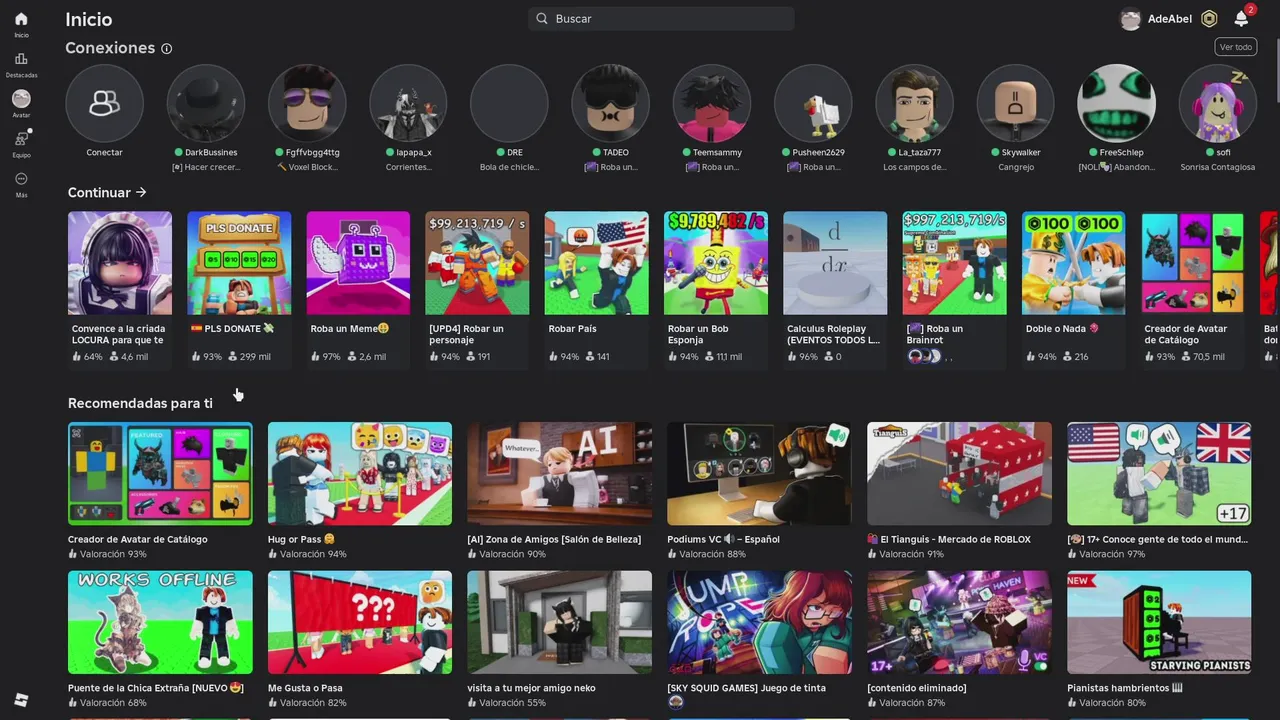The width and height of the screenshot is (1280, 720).
Task: Open lapapa_x friend avatar
Action: pos(408,103)
